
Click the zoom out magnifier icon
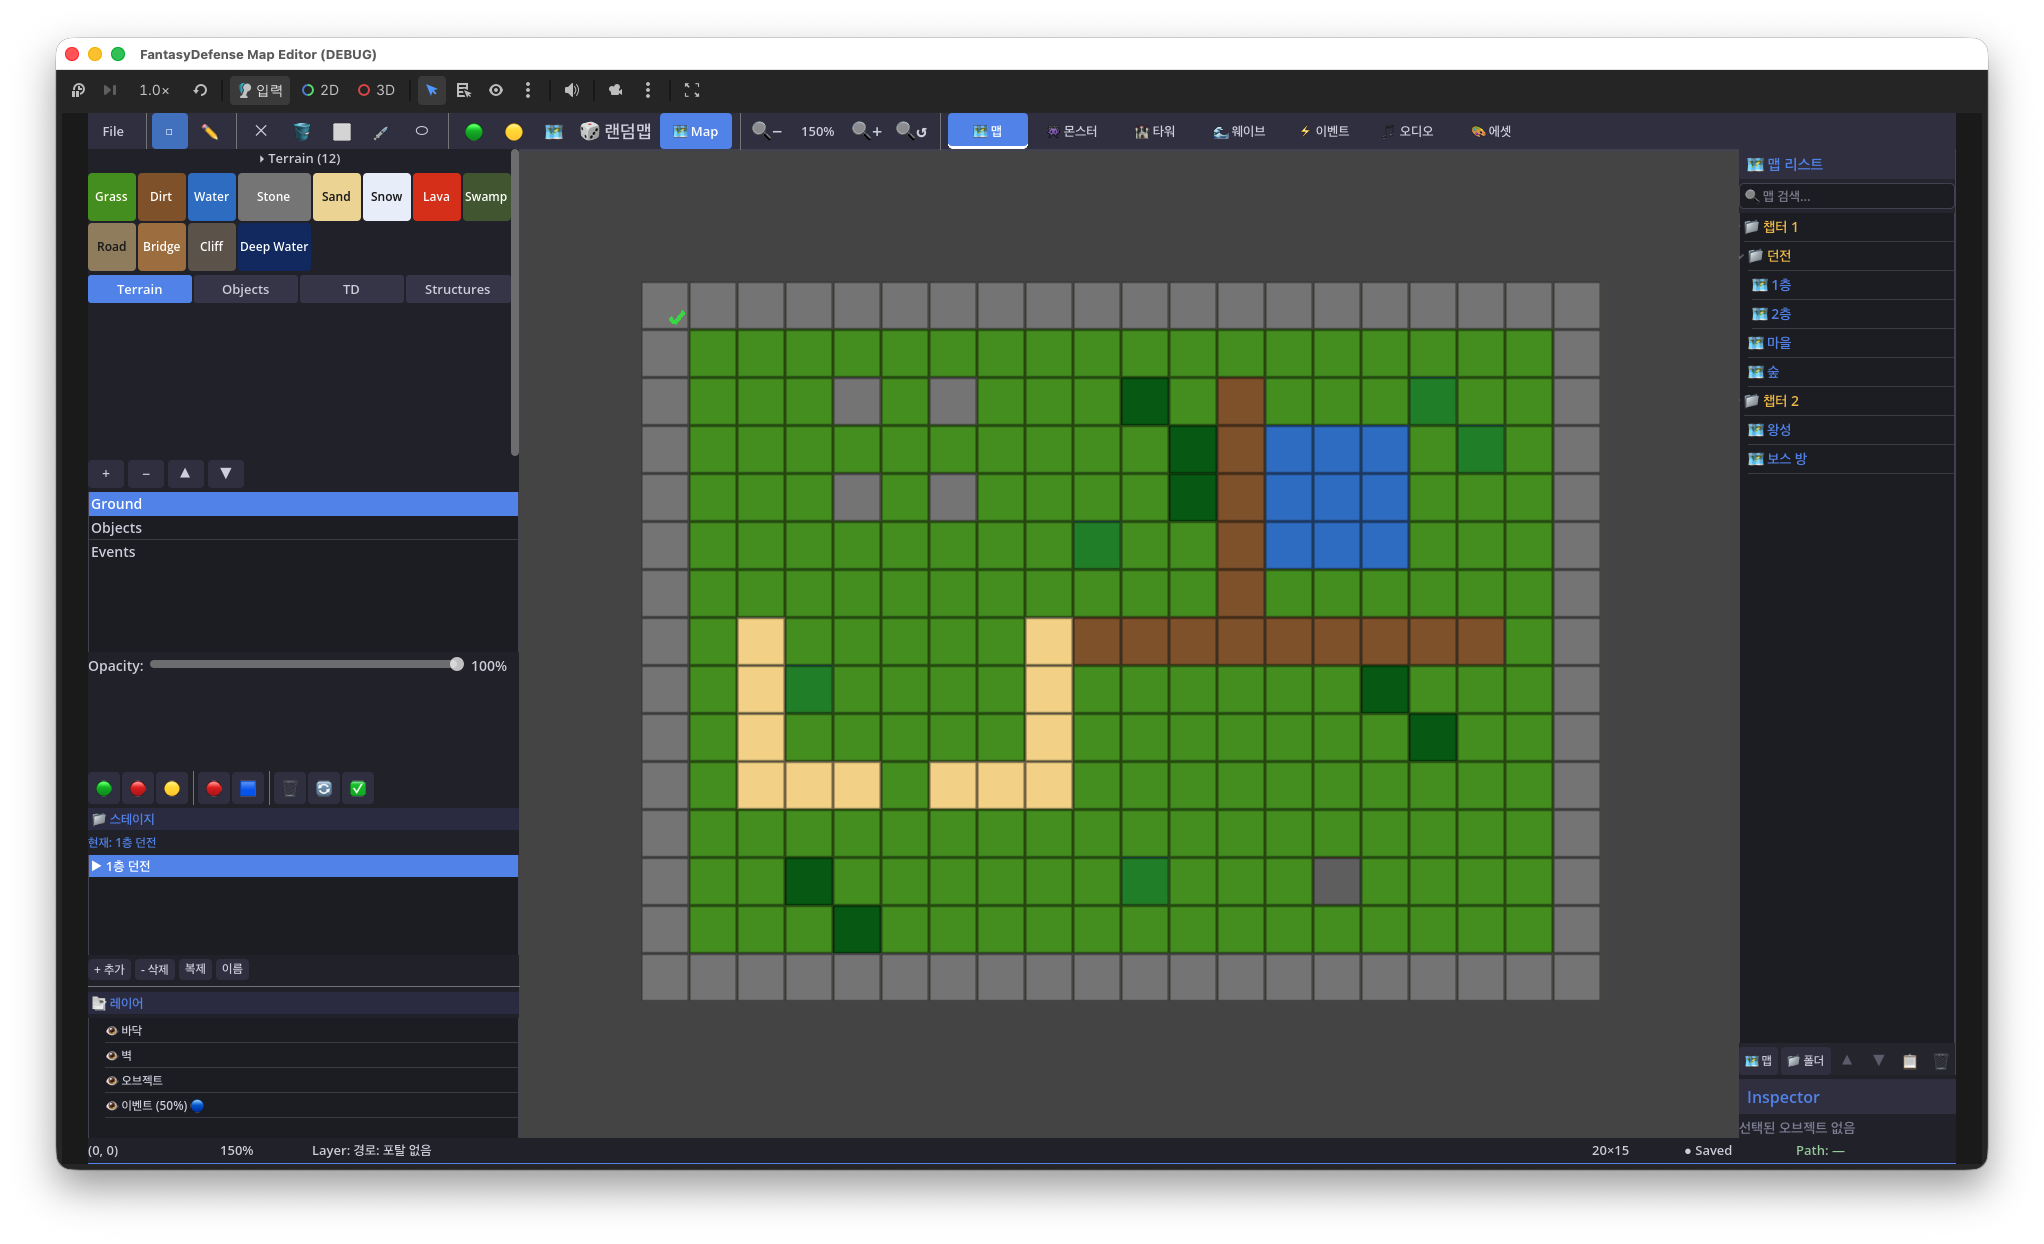coord(767,131)
